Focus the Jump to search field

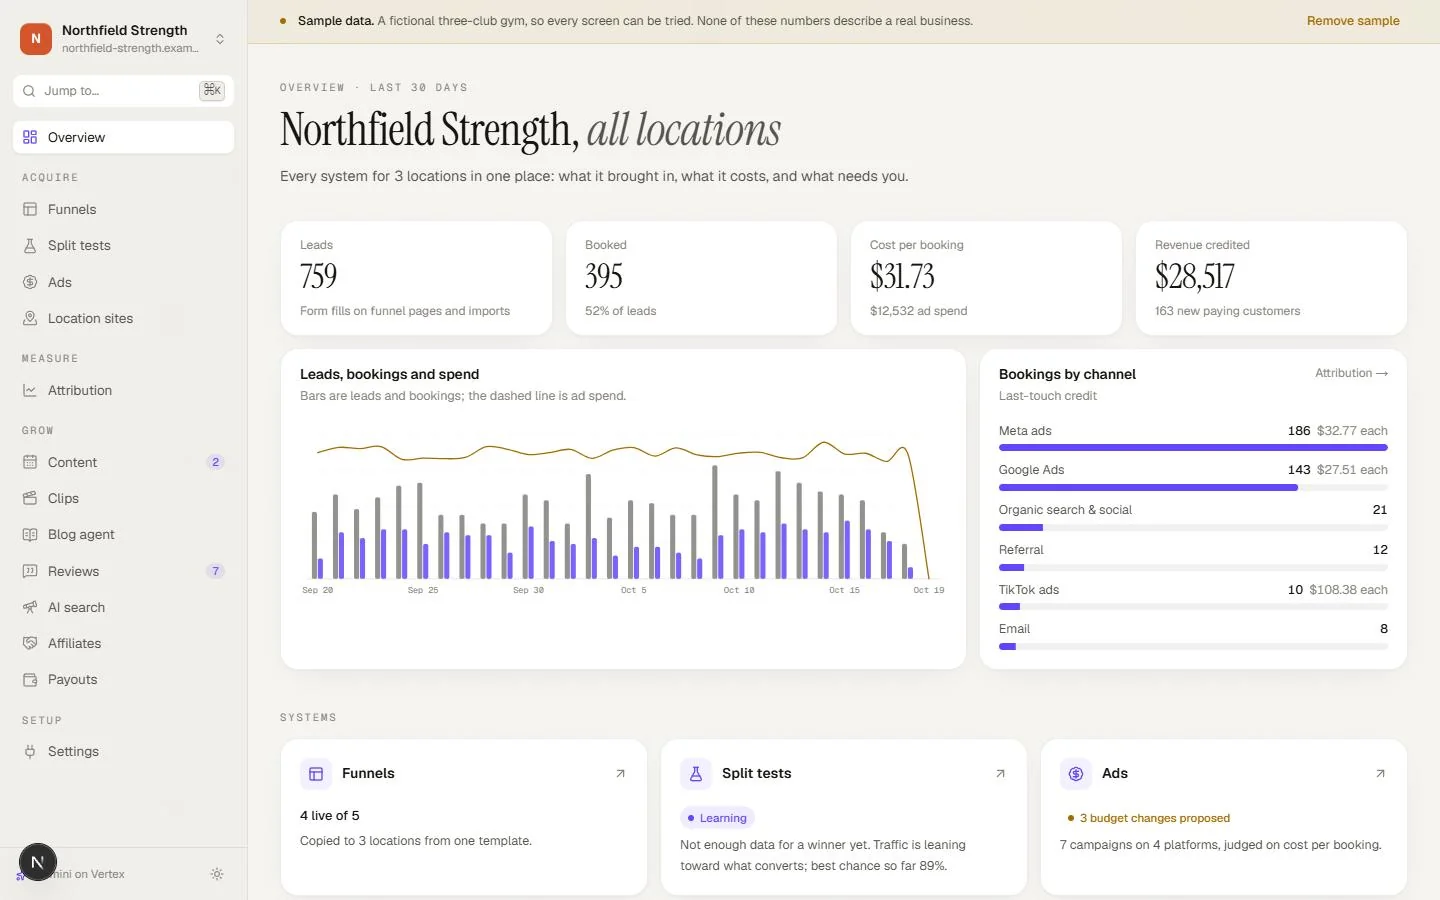click(x=123, y=90)
